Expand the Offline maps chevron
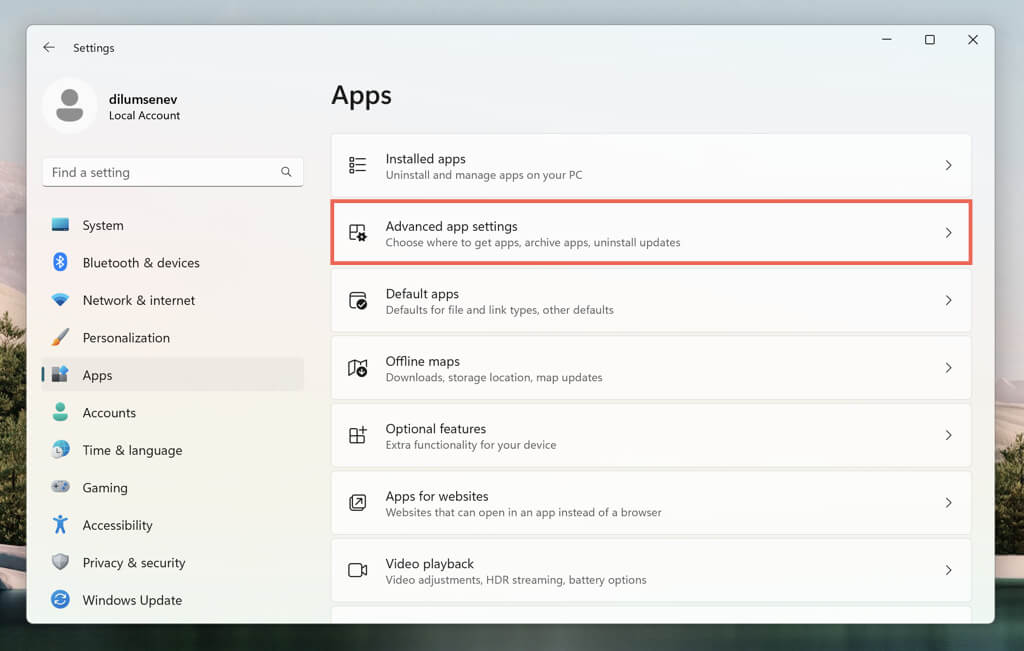This screenshot has width=1024, height=651. coord(948,368)
